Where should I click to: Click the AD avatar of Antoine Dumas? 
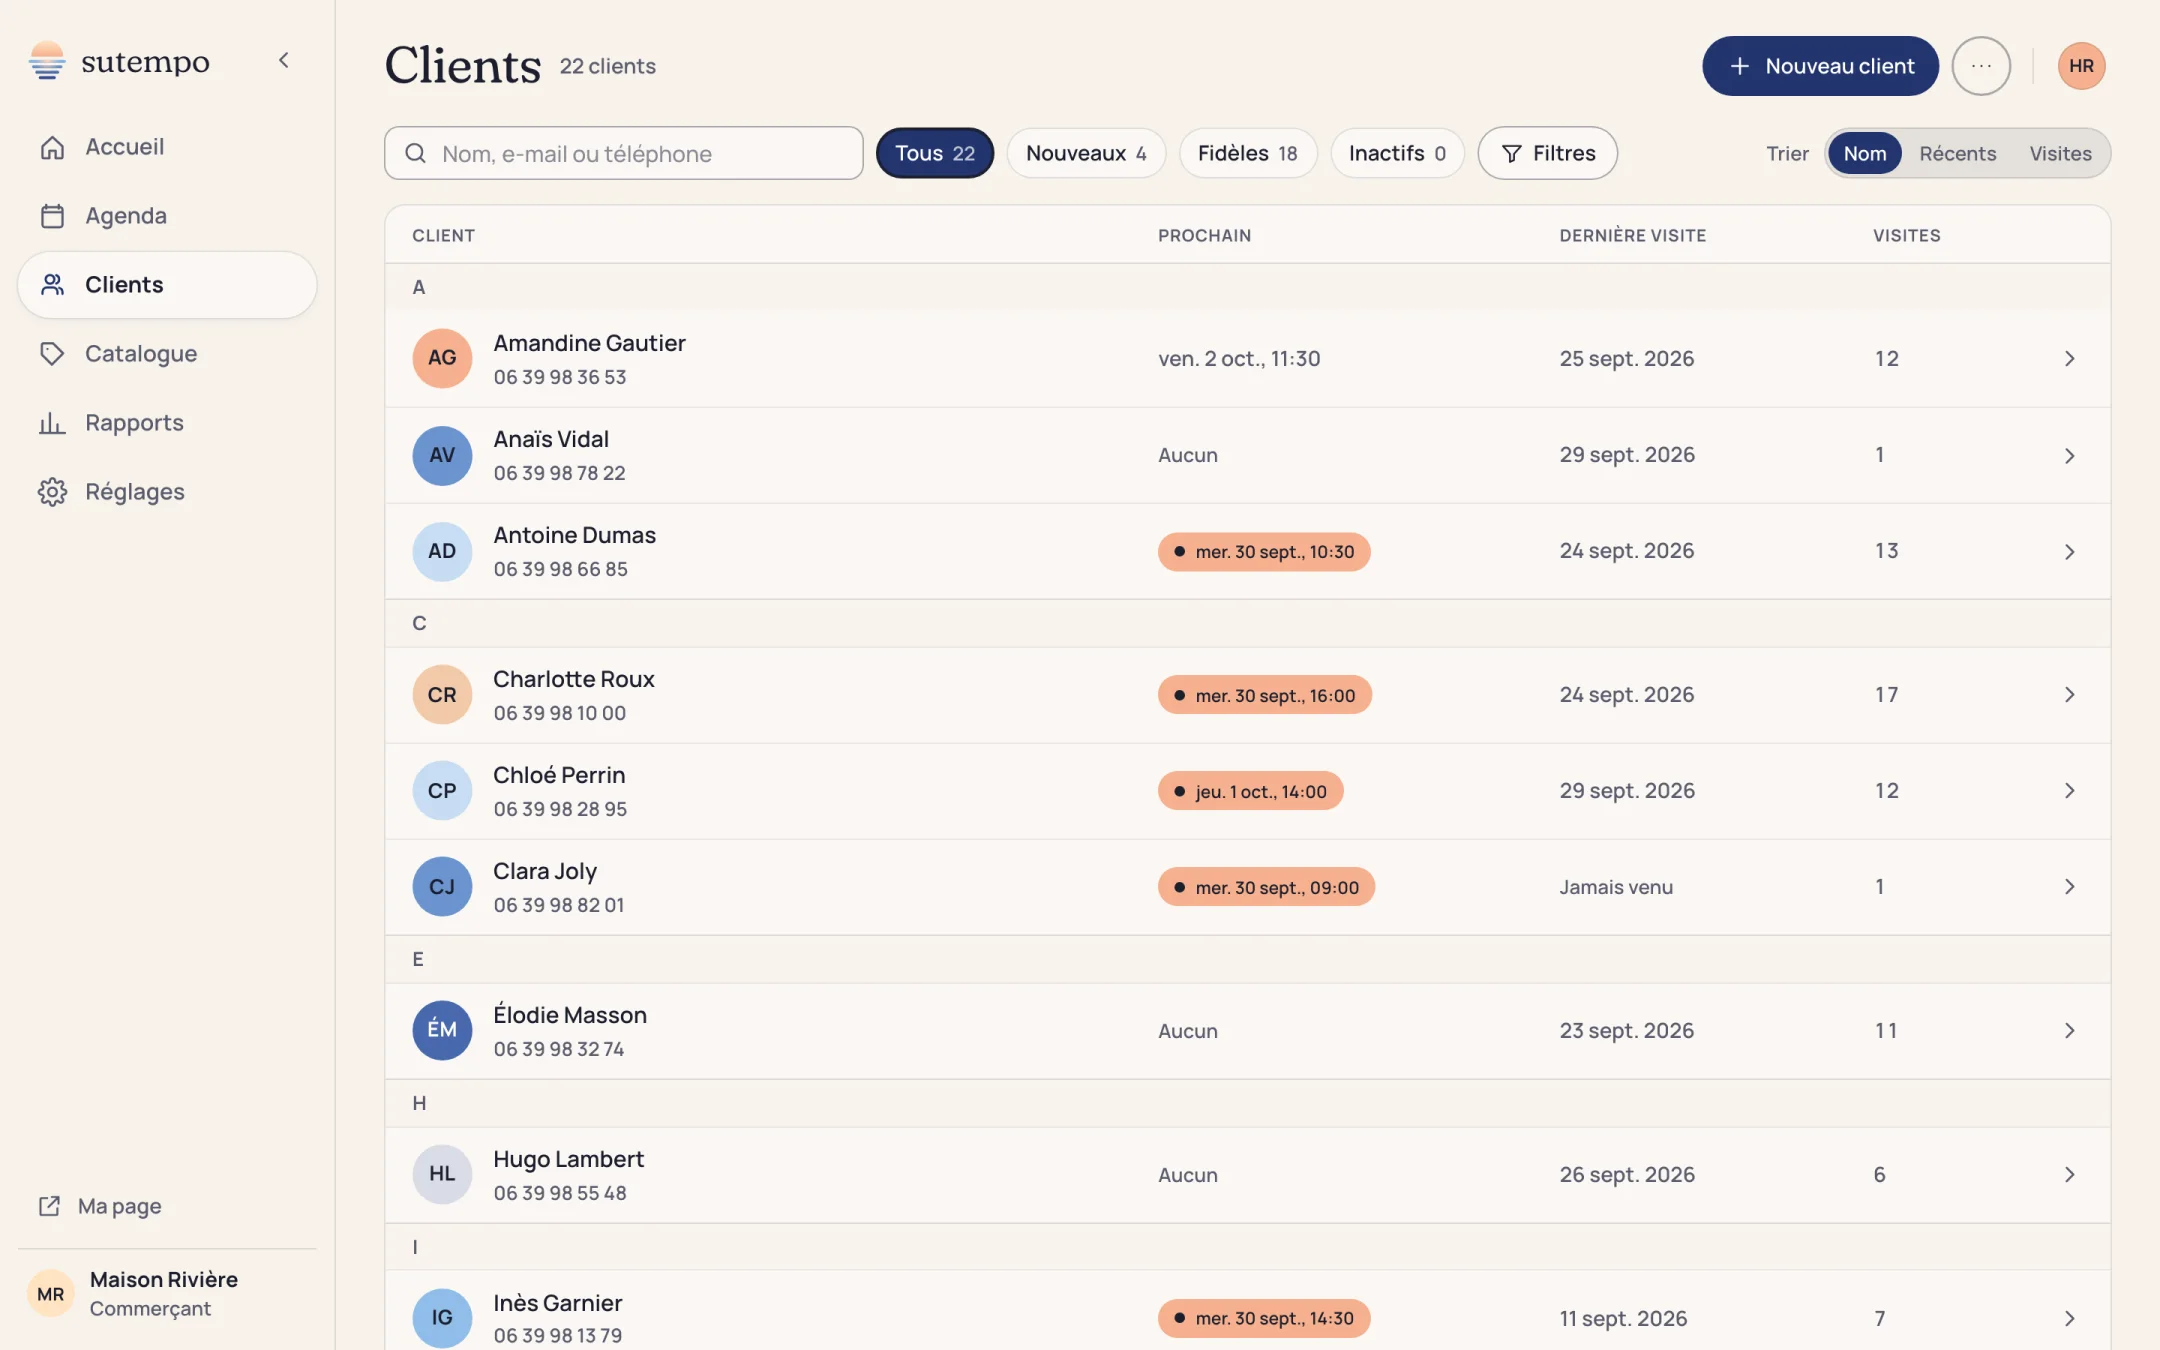(x=442, y=551)
